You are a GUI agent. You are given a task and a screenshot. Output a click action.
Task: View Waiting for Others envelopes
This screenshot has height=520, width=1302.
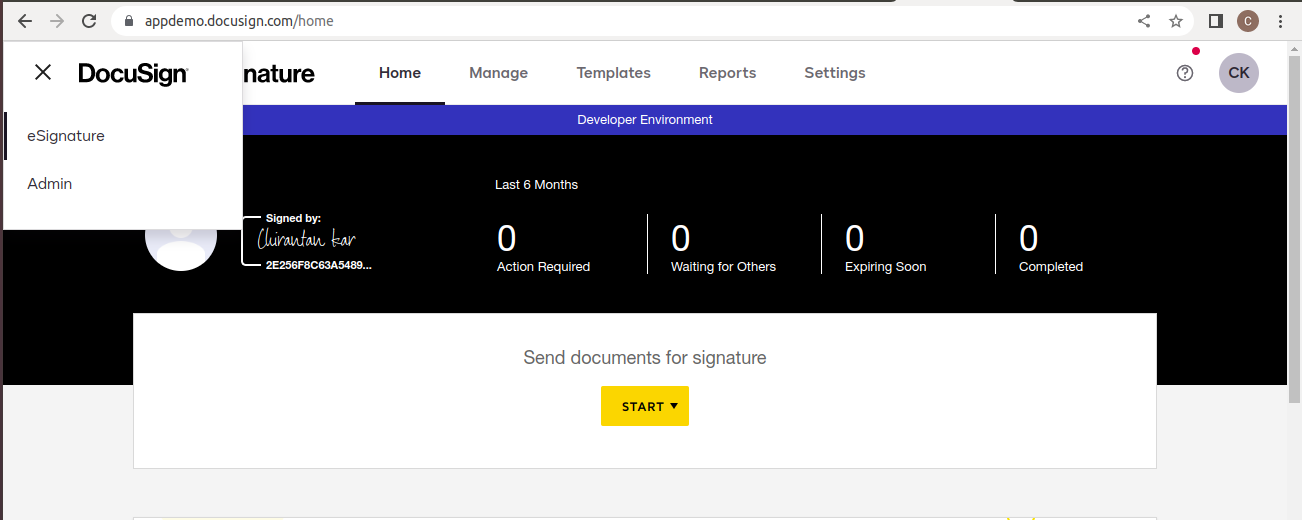[x=723, y=247]
